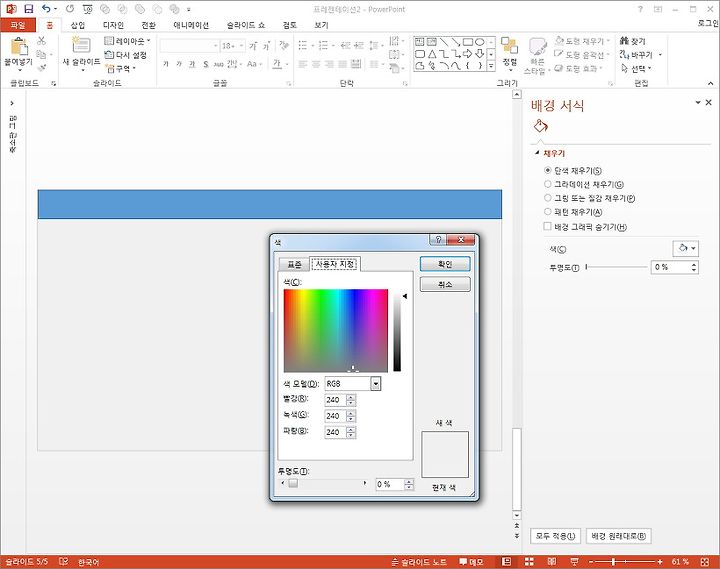Image resolution: width=720 pixels, height=569 pixels.
Task: Click the text shadow S icon
Action: pos(206,64)
